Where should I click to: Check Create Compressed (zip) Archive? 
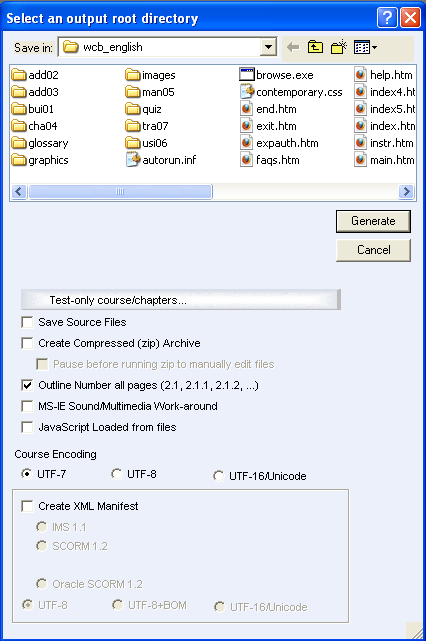(27, 343)
